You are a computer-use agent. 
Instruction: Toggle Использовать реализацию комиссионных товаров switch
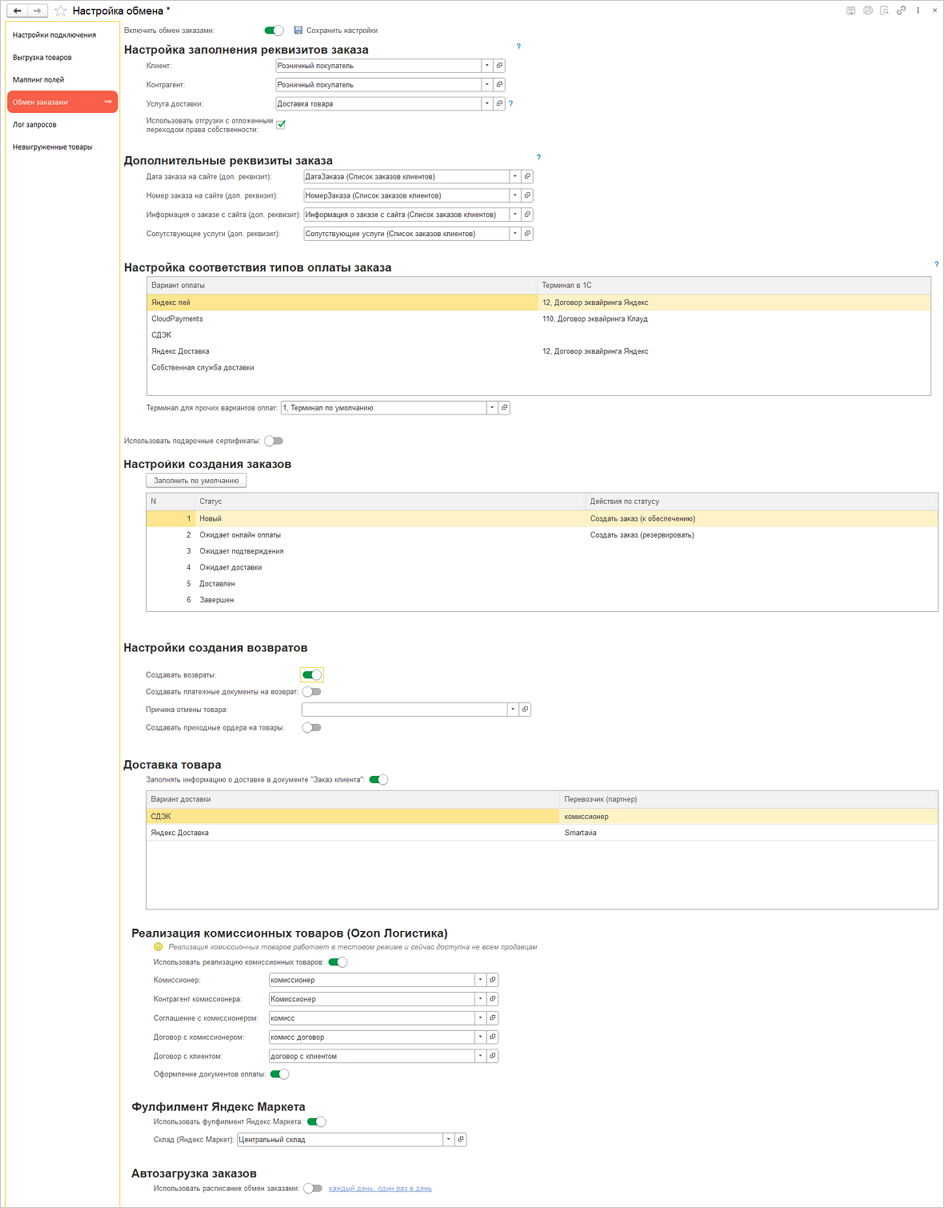338,962
